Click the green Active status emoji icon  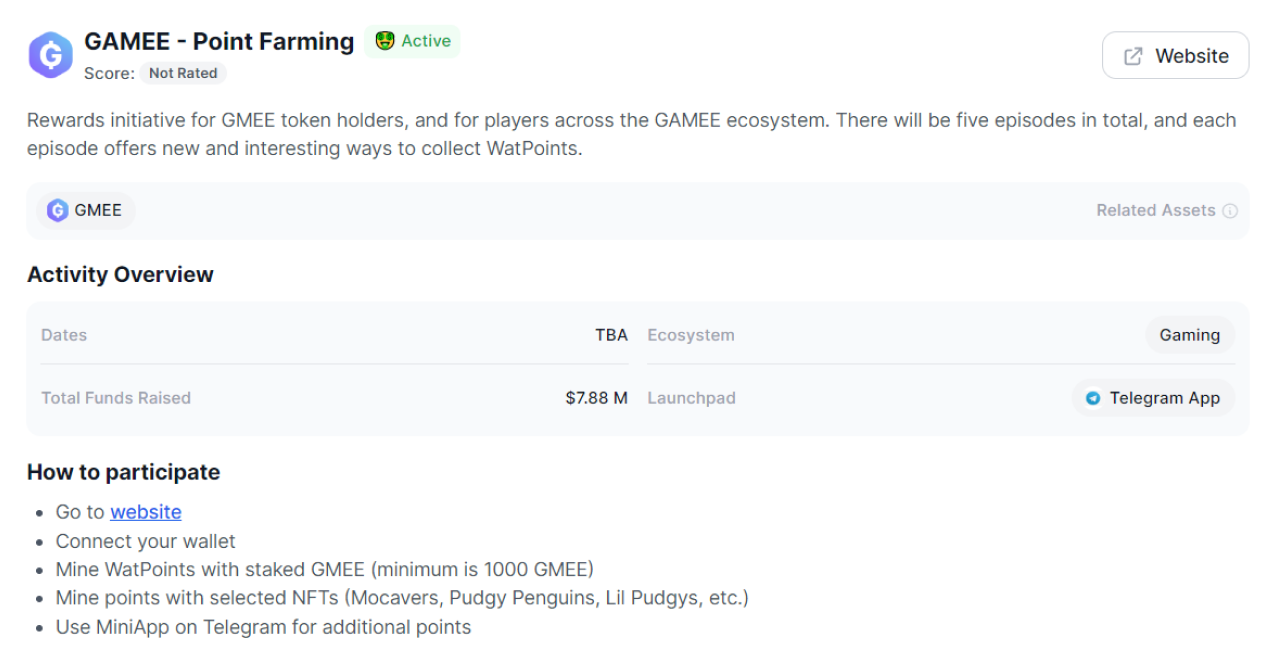click(x=385, y=41)
